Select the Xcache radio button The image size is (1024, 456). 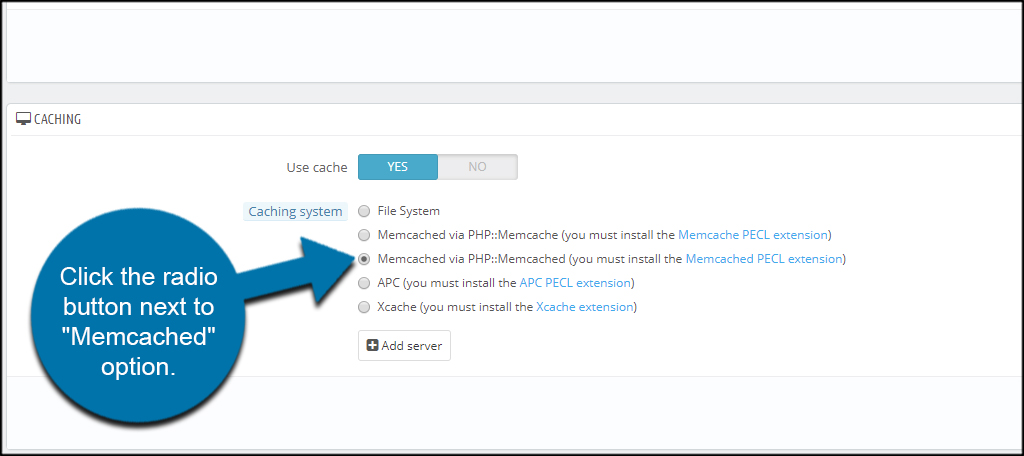364,307
